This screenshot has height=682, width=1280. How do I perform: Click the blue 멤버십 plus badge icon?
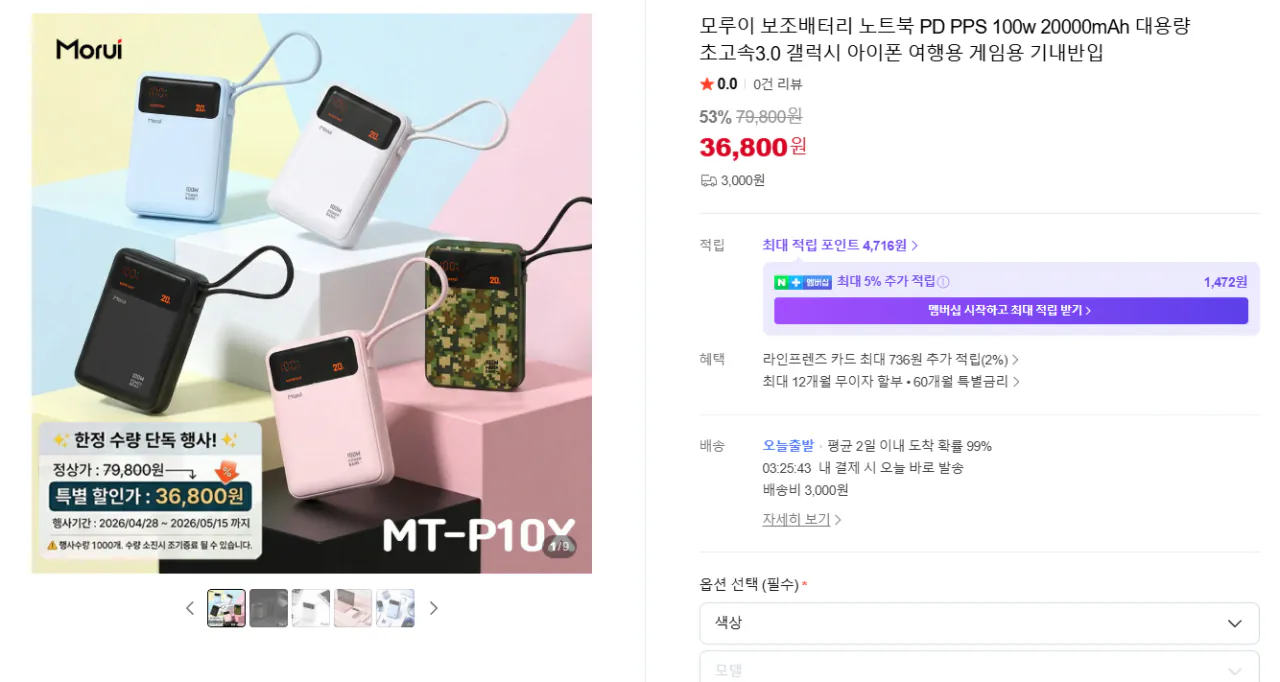[795, 281]
